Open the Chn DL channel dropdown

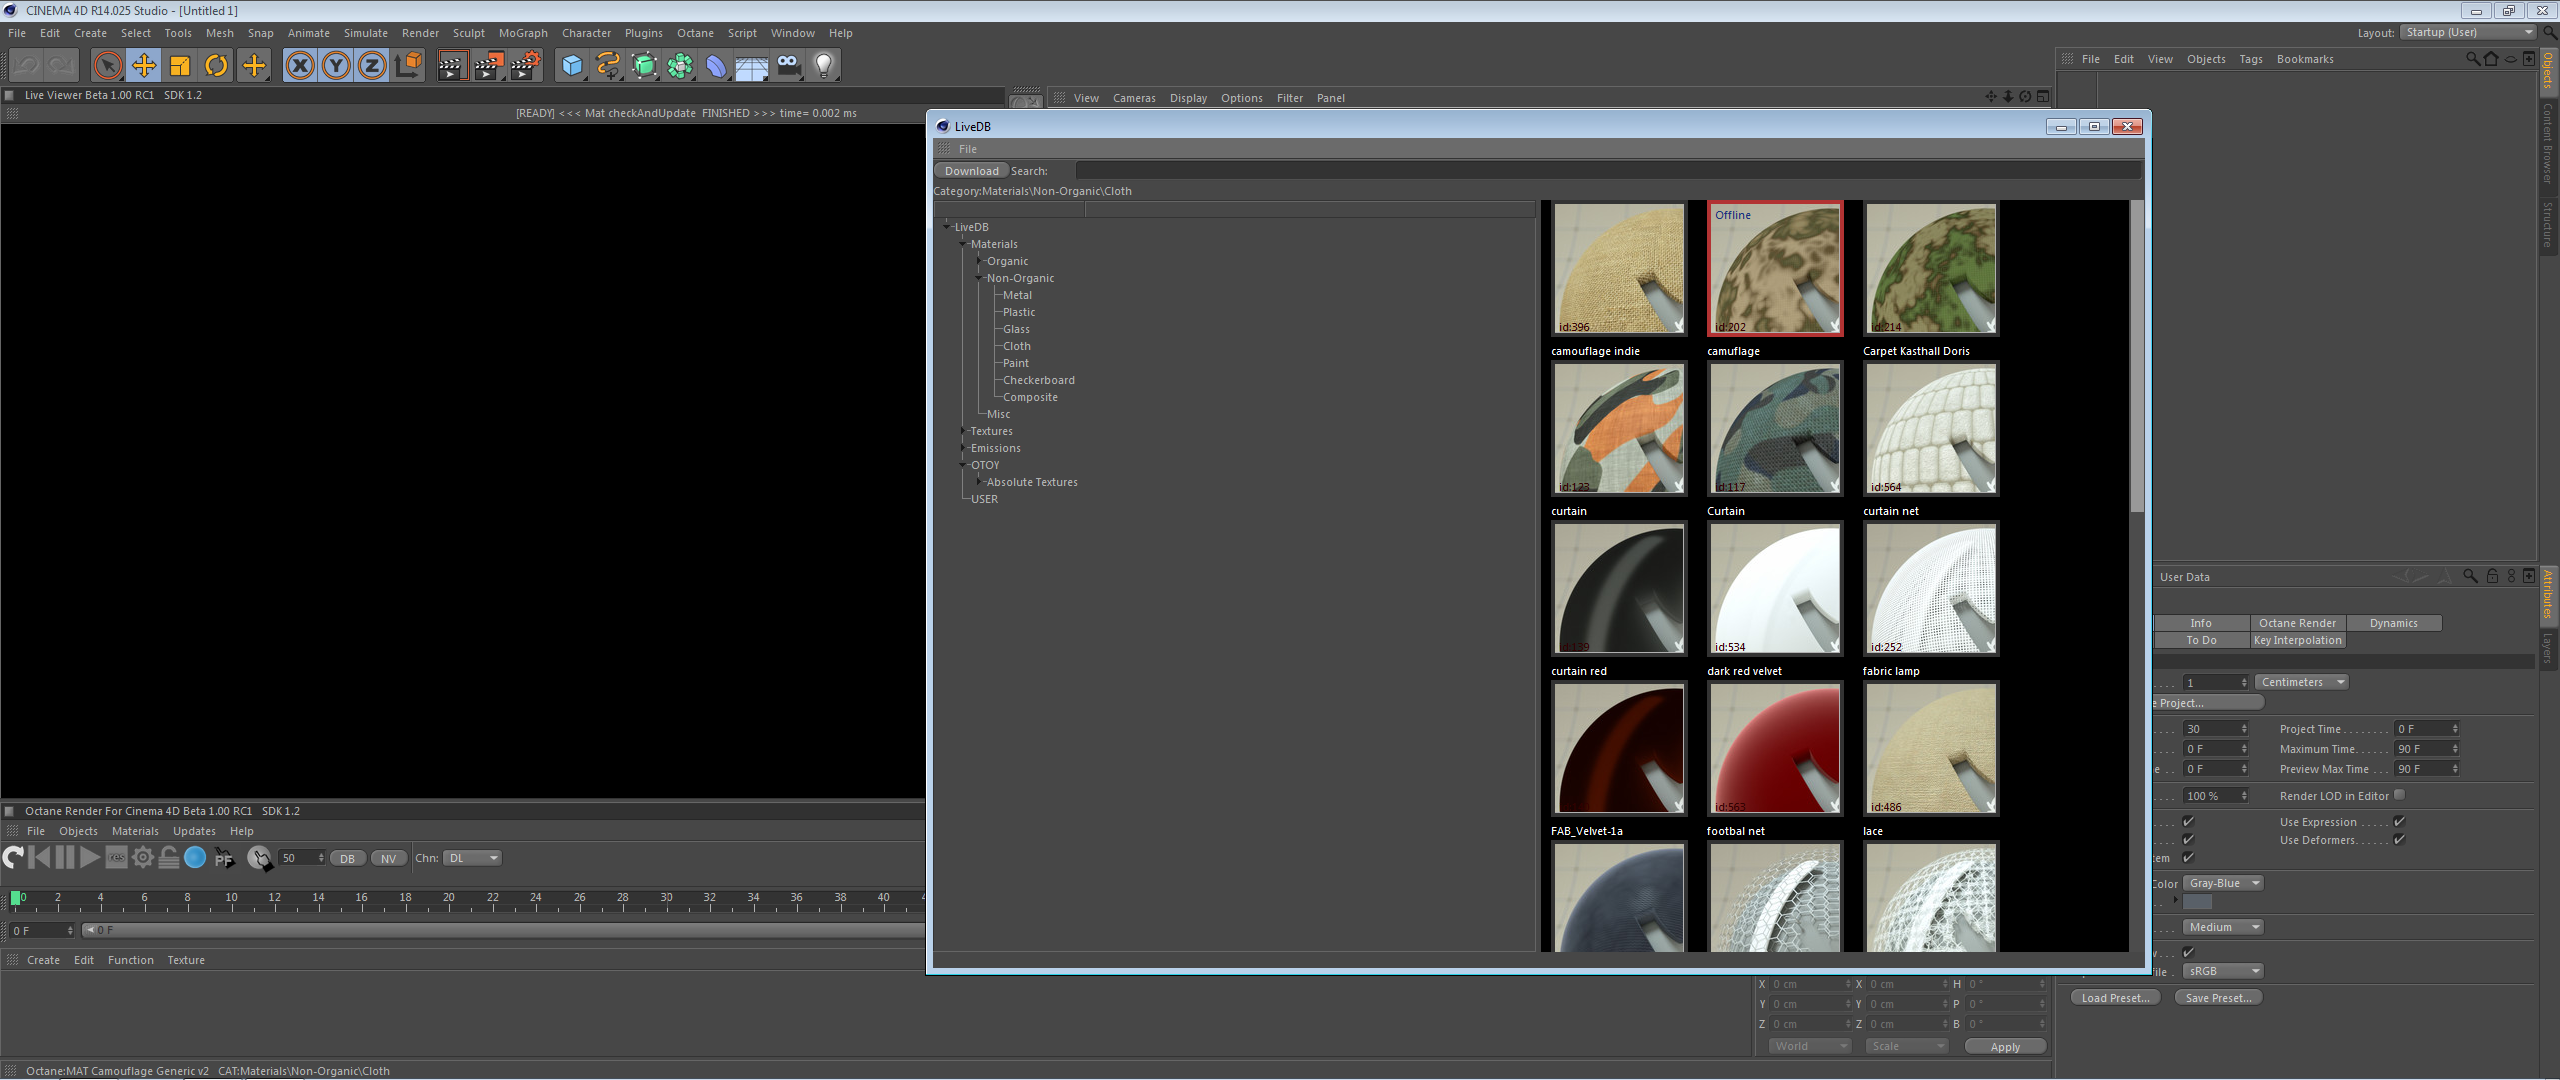[472, 858]
